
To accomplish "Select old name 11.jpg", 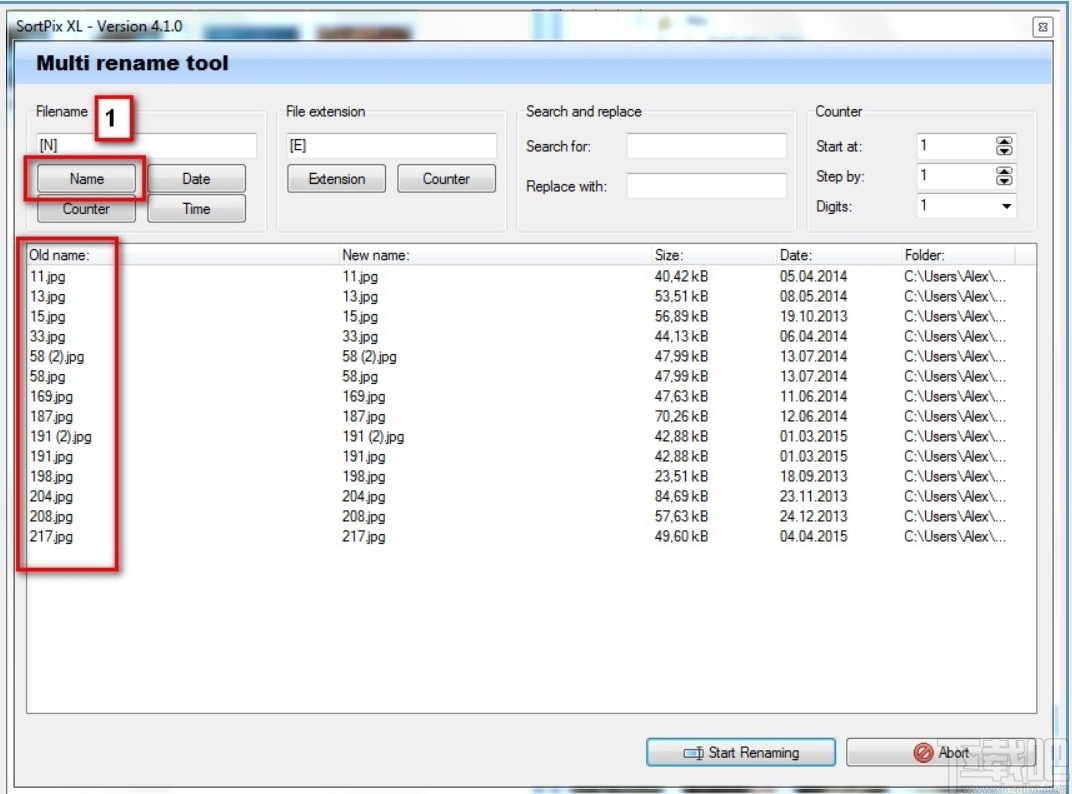I will pyautogui.click(x=47, y=276).
